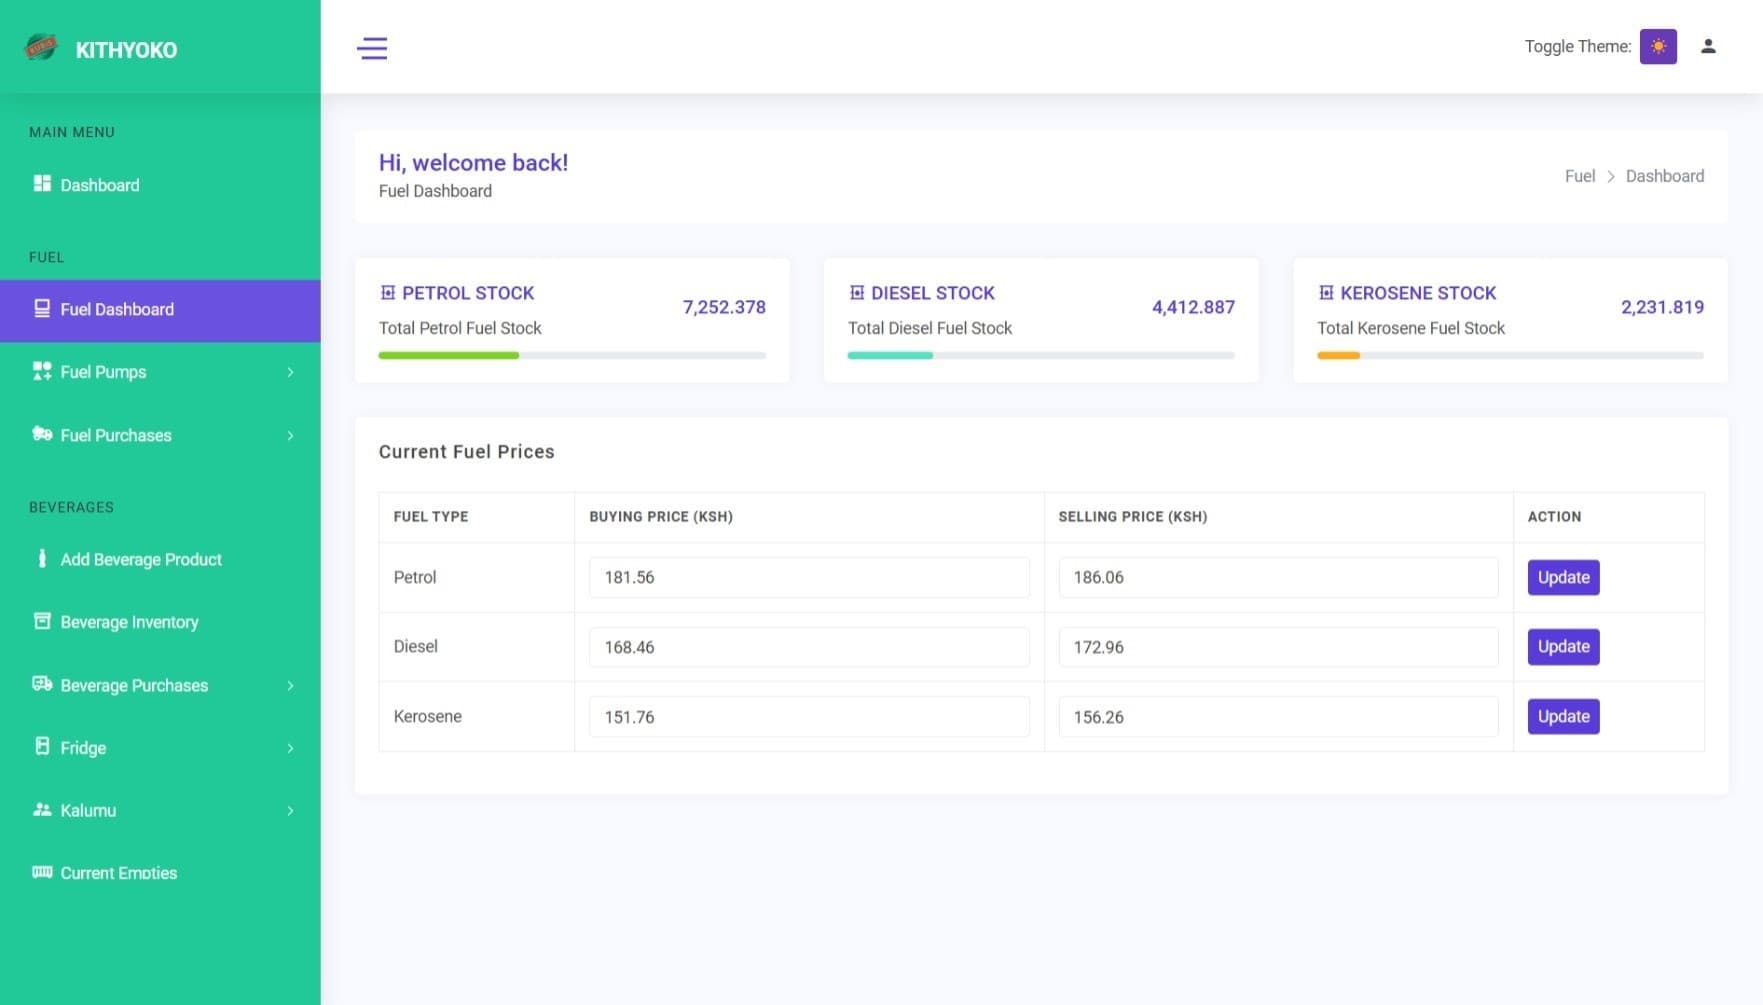Click the Diesel buying price field
The width and height of the screenshot is (1763, 1005).
808,647
